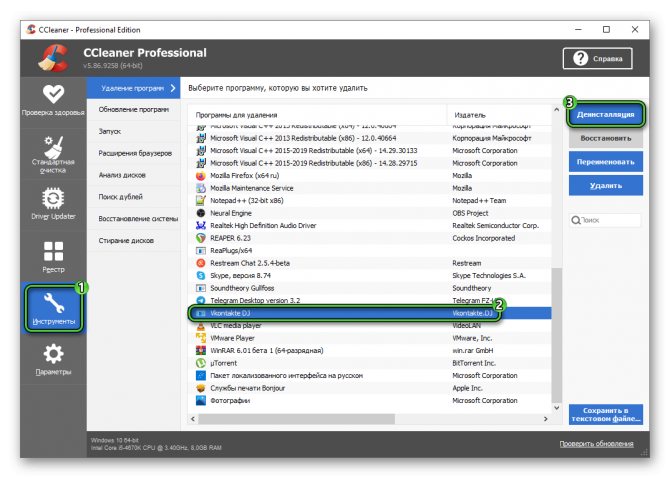Click the Restream Chat program icon

click(x=200, y=263)
